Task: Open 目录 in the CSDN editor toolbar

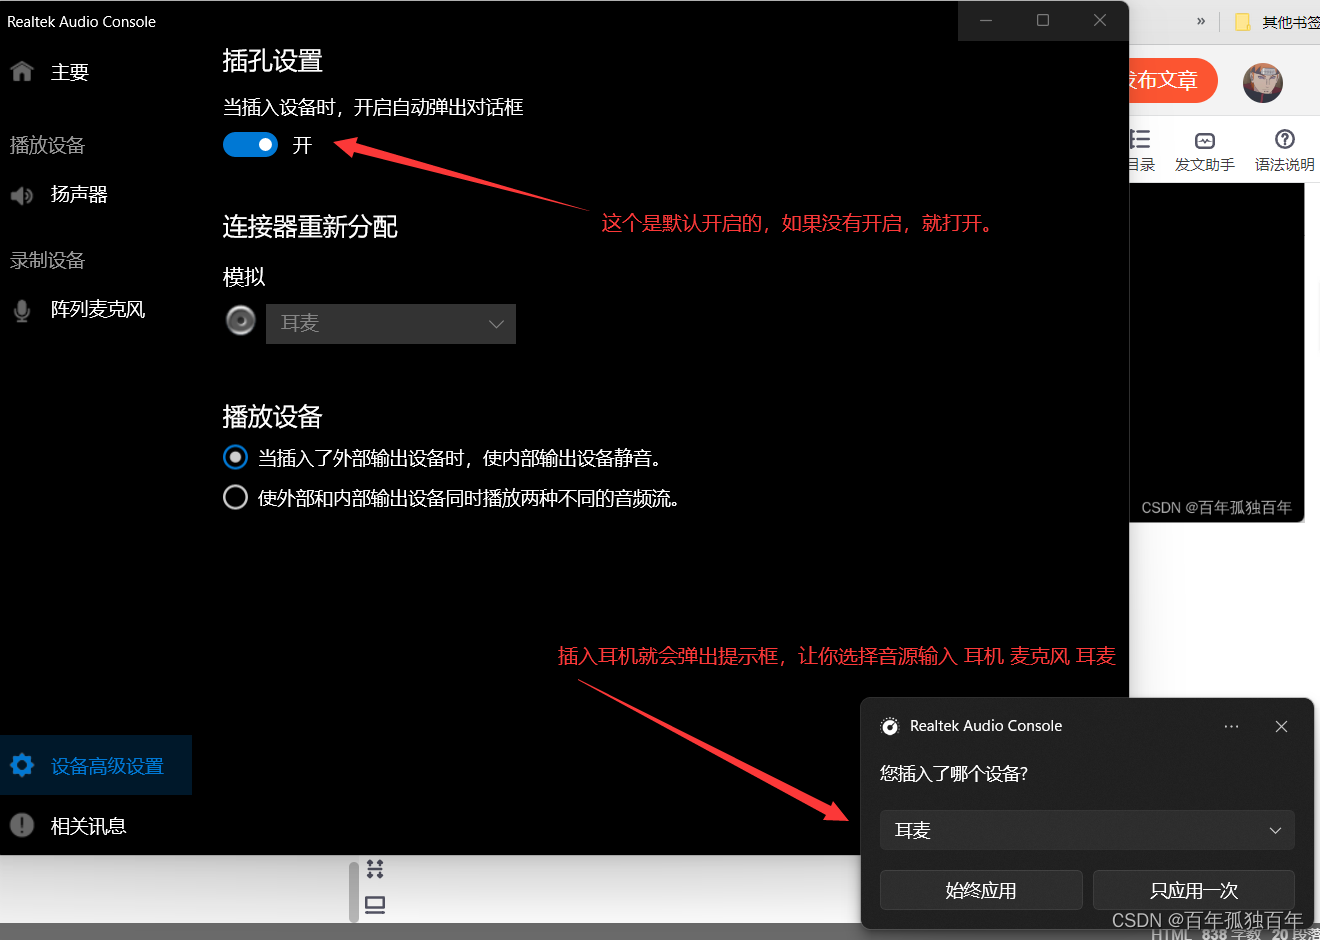Action: pos(1141,151)
